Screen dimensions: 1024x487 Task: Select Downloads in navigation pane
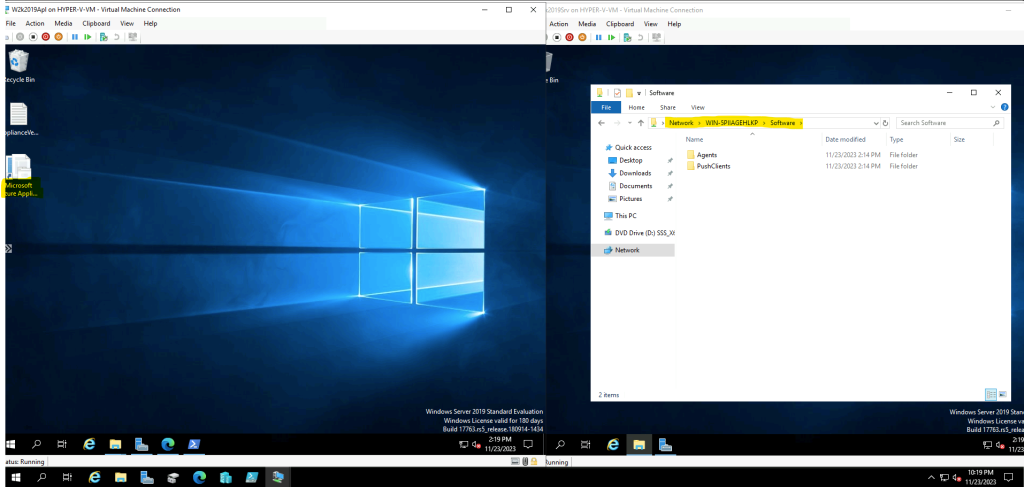630,173
